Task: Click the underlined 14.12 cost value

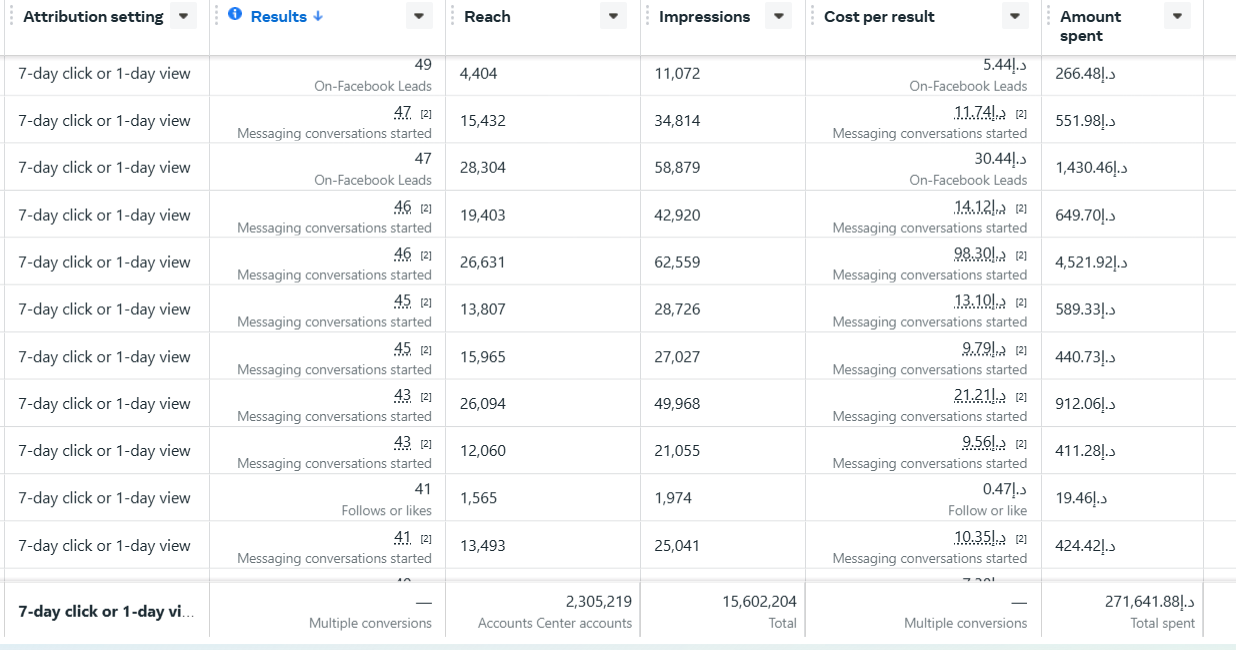Action: 980,207
